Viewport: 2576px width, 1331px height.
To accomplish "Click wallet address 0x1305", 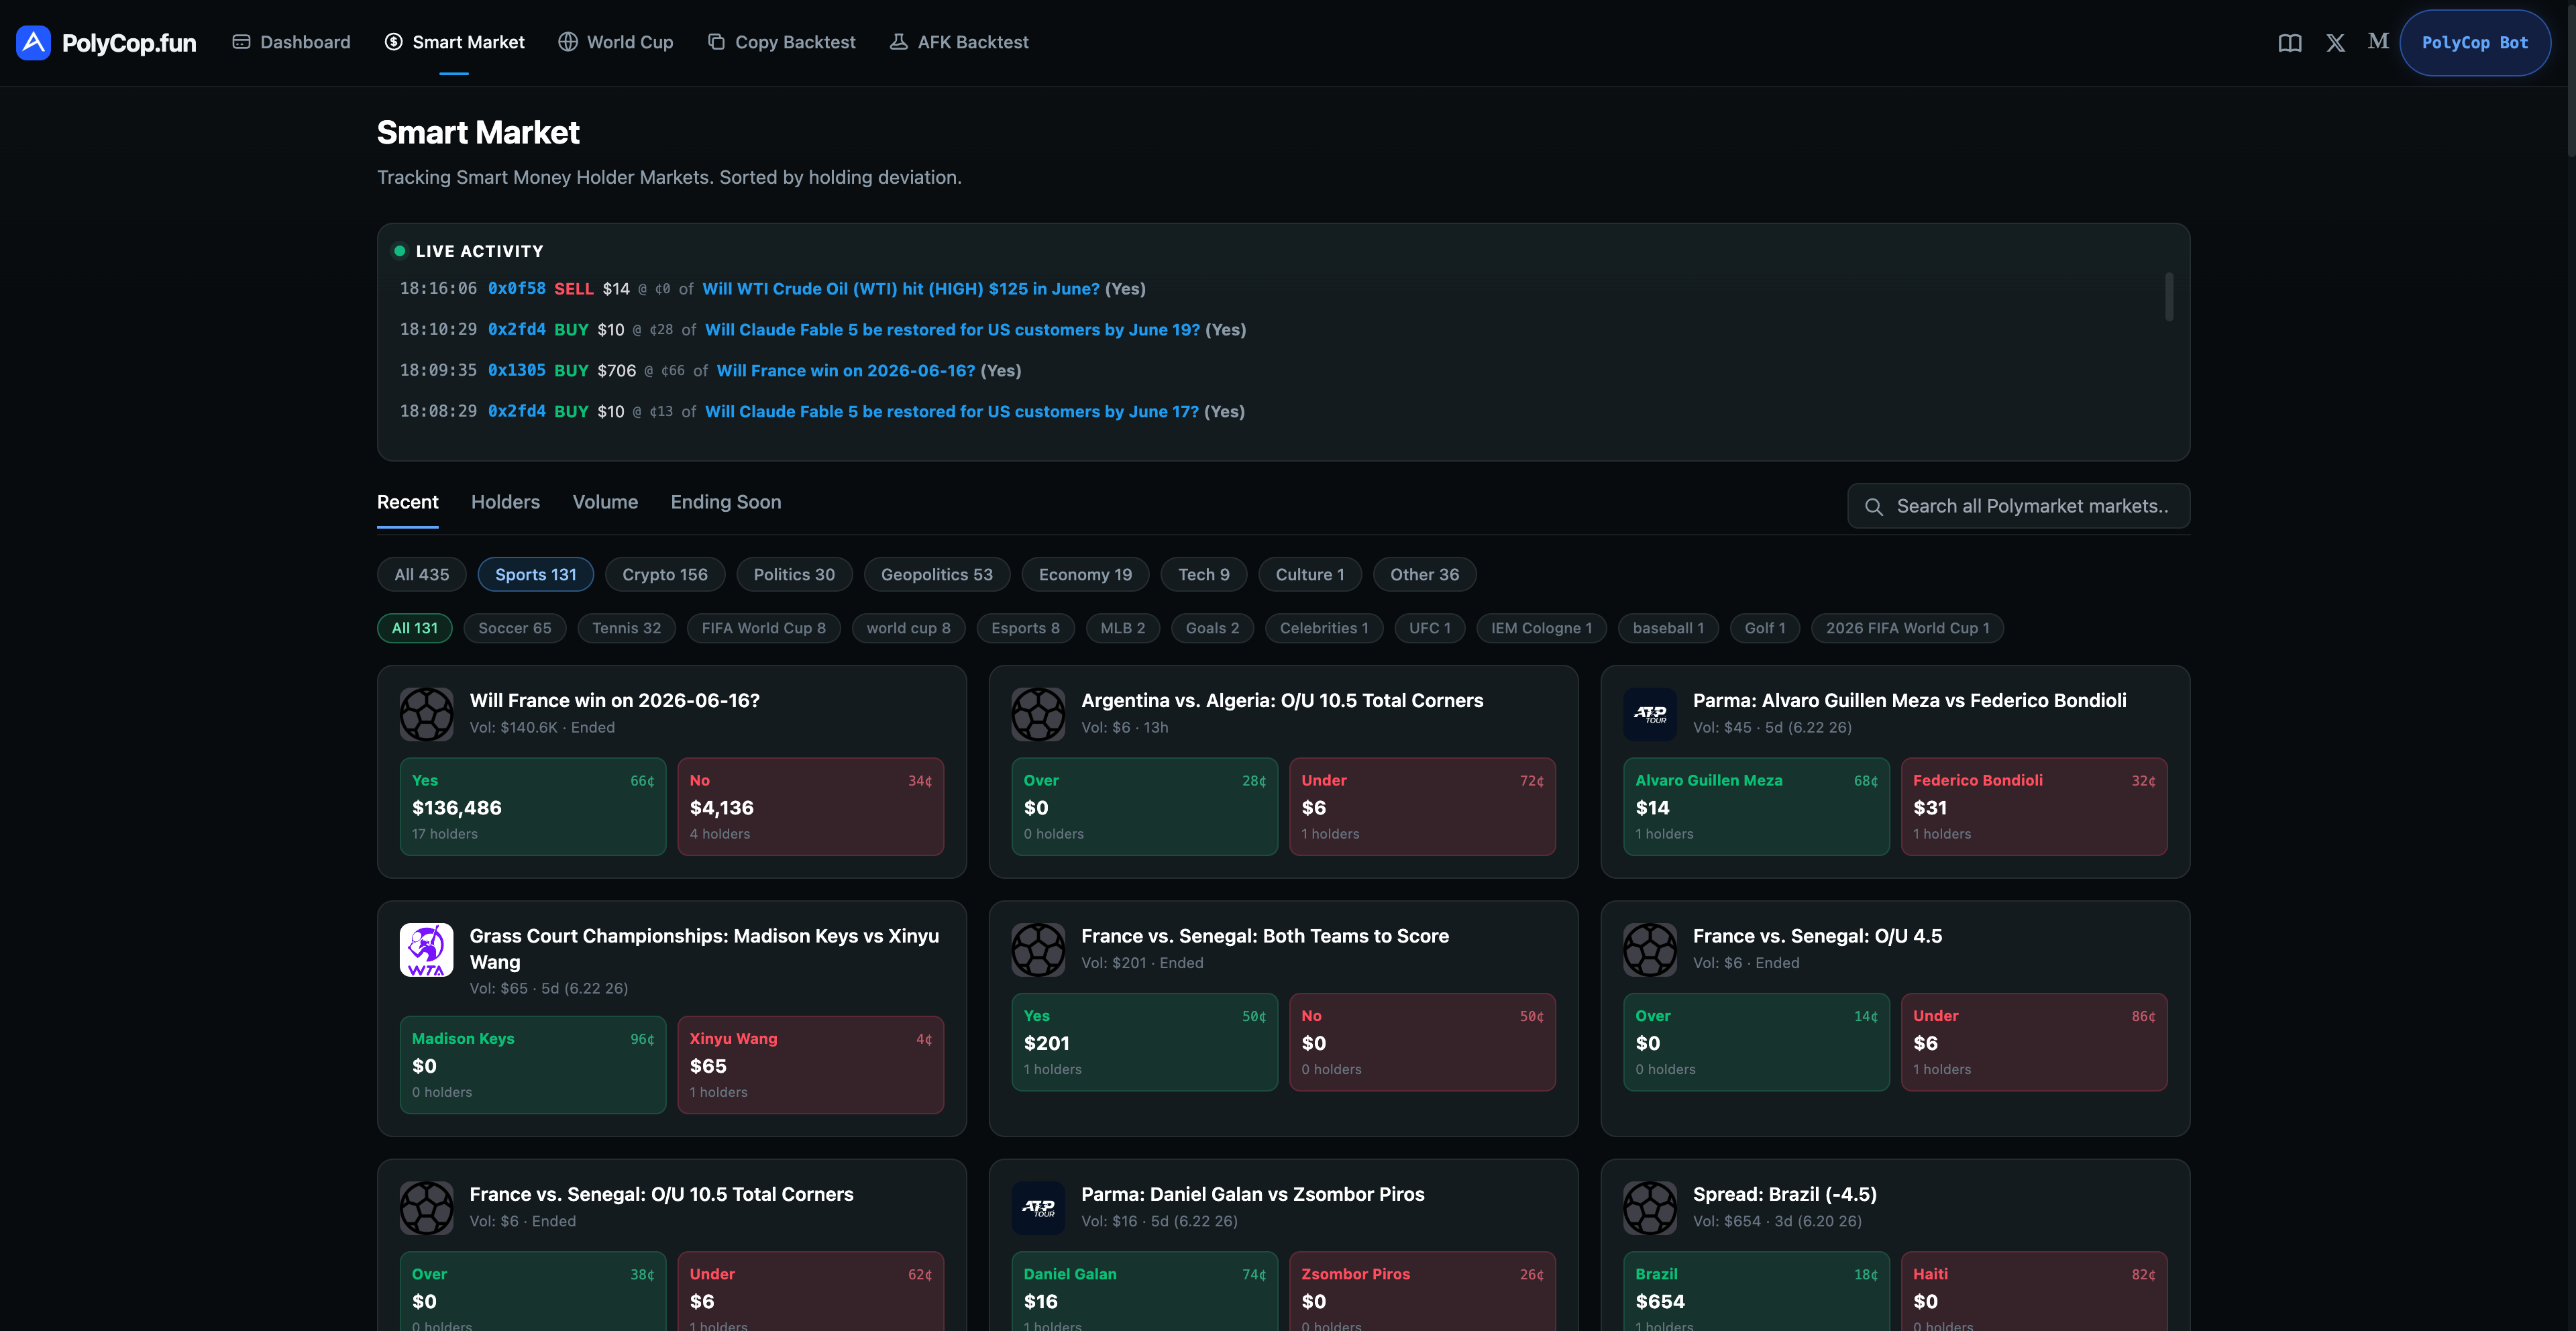I will pyautogui.click(x=517, y=371).
